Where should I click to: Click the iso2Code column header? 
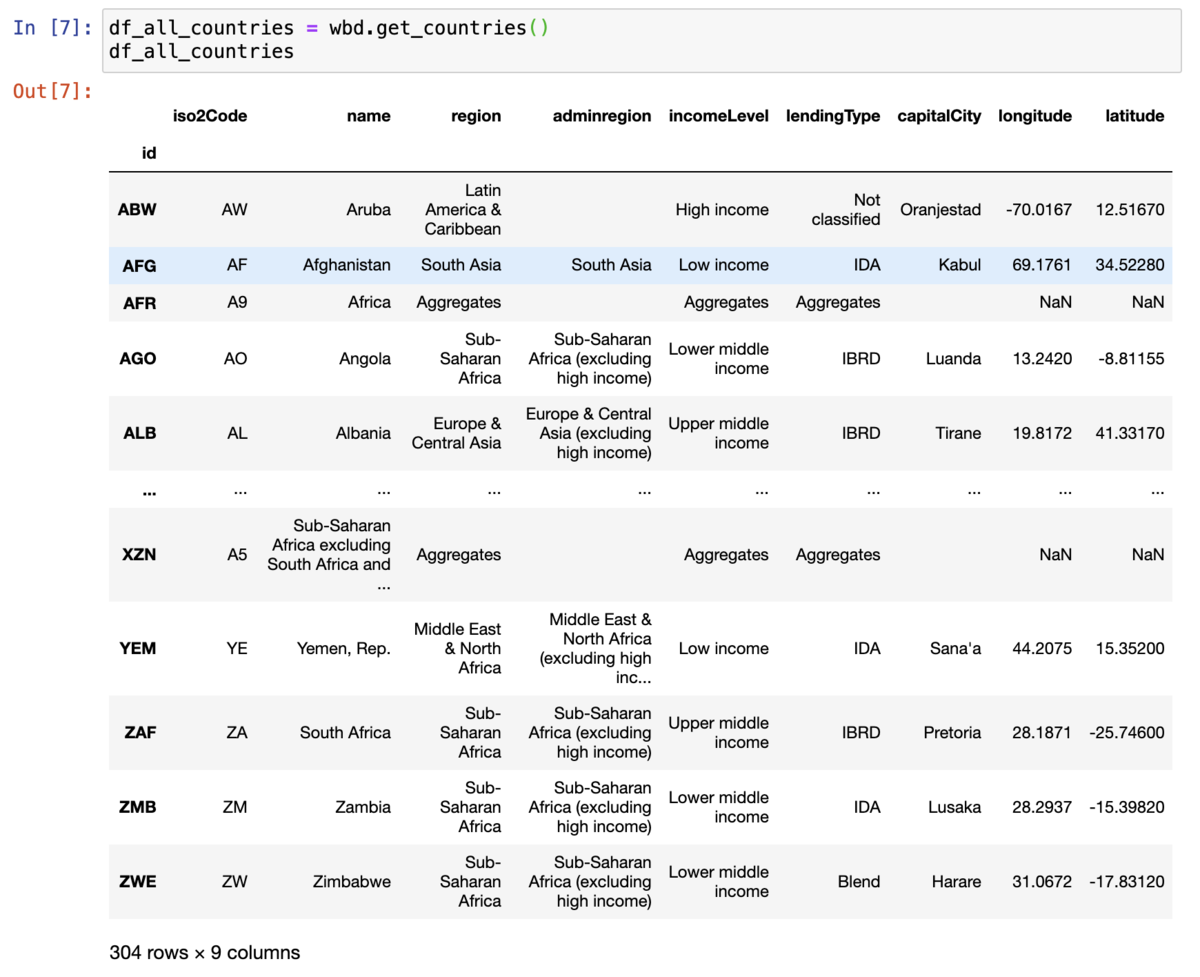tap(210, 116)
